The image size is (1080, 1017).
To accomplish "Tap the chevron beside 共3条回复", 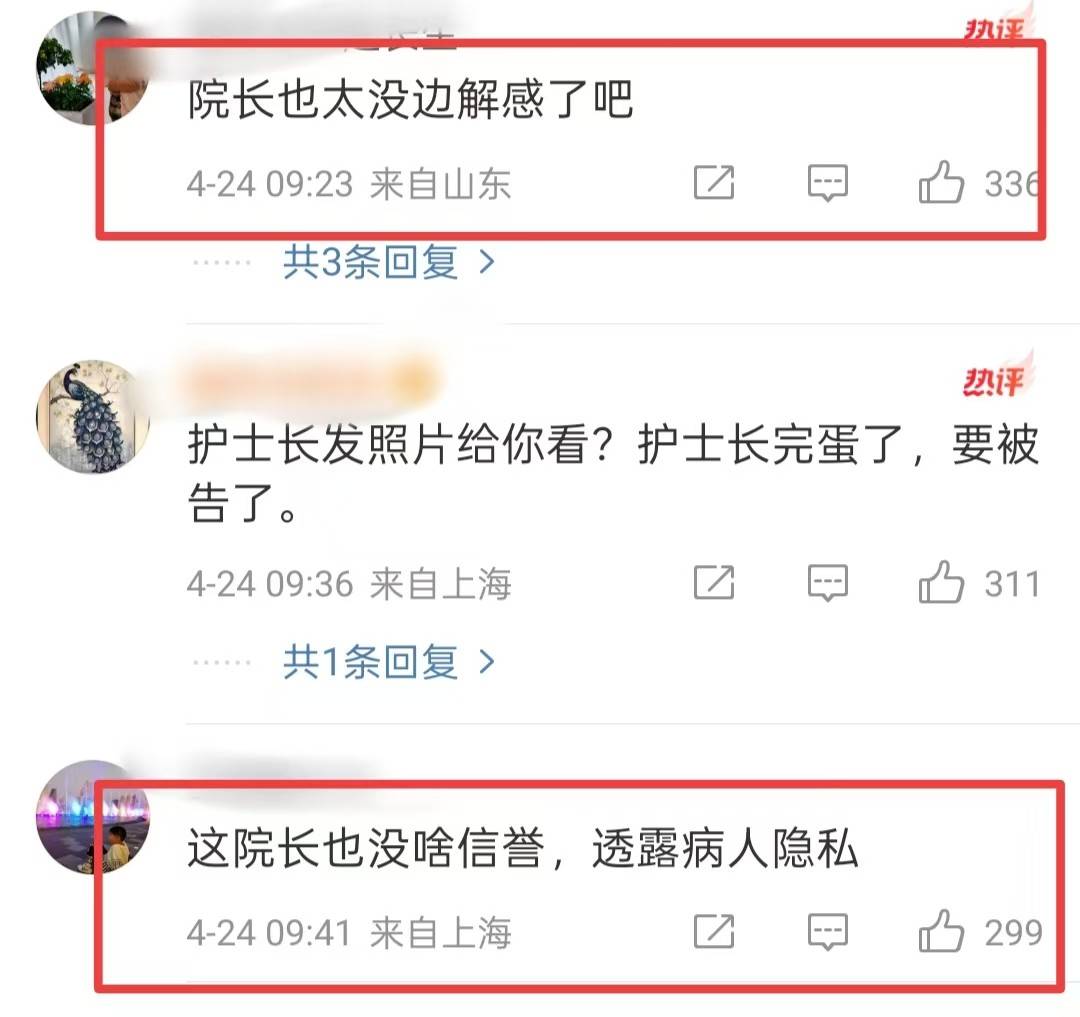I will 487,262.
